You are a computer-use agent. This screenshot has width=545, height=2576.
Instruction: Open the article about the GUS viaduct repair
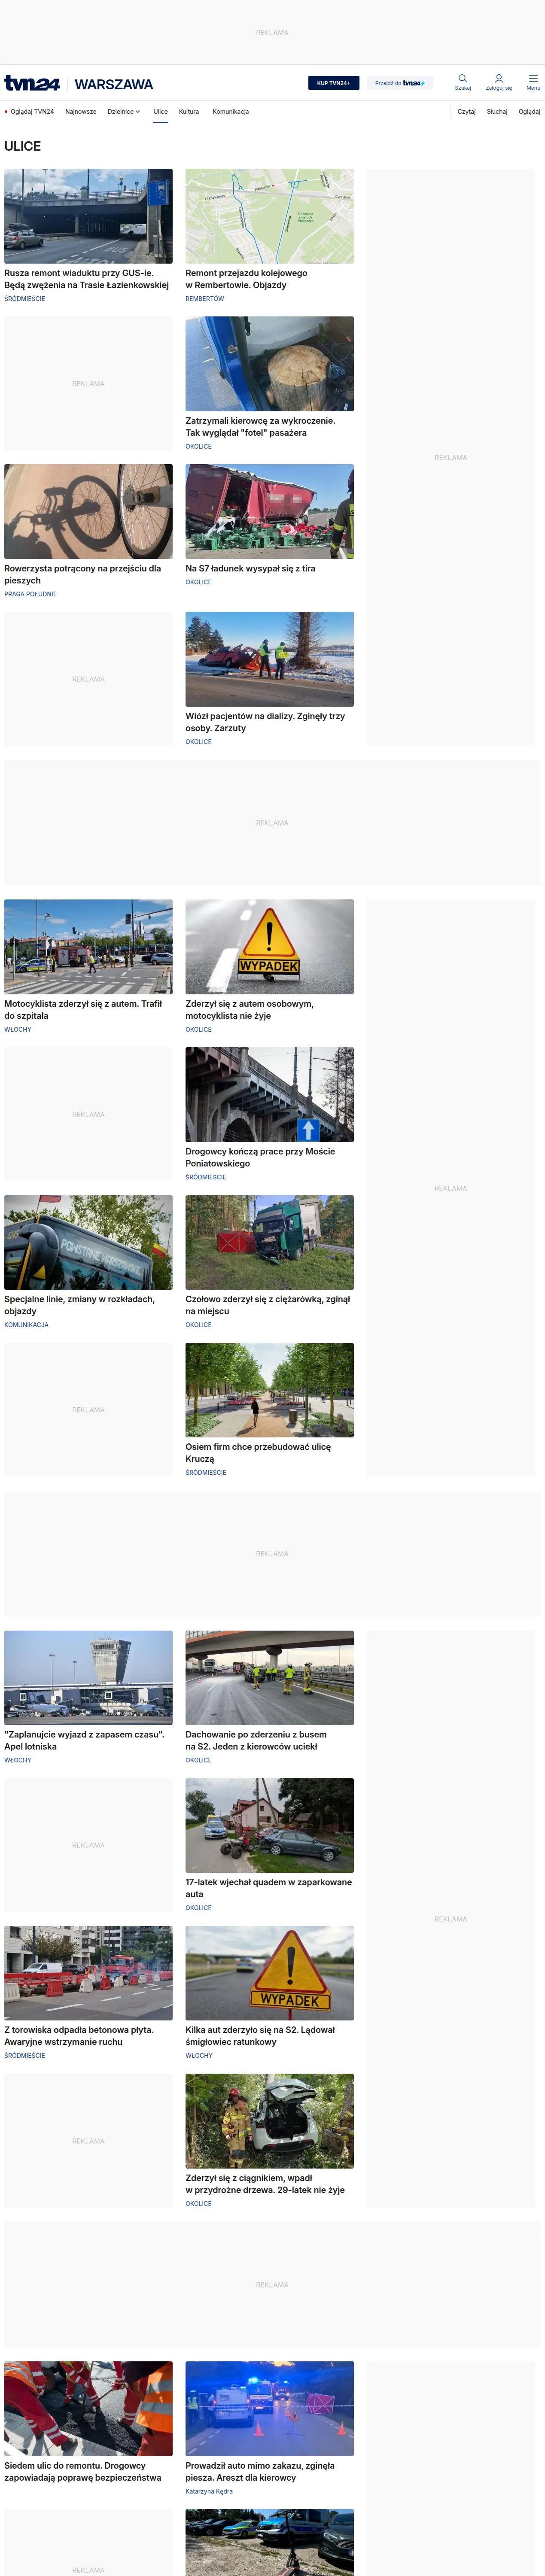tap(86, 279)
